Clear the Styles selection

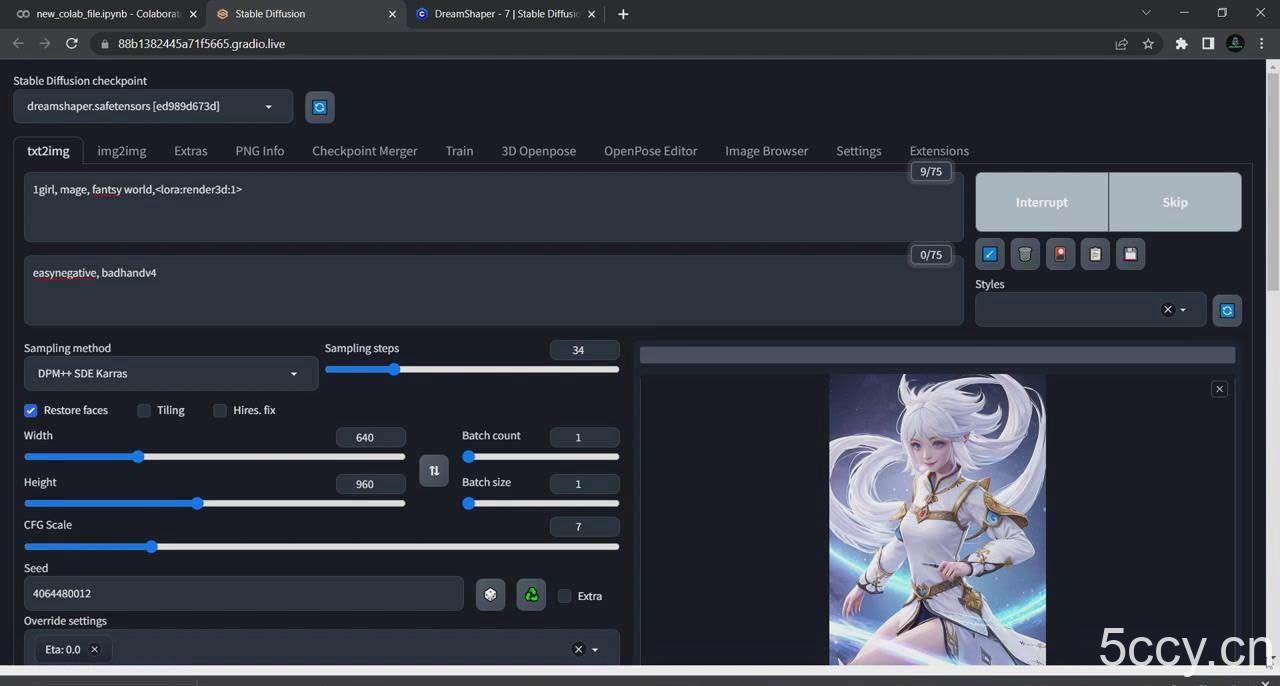coord(1167,310)
